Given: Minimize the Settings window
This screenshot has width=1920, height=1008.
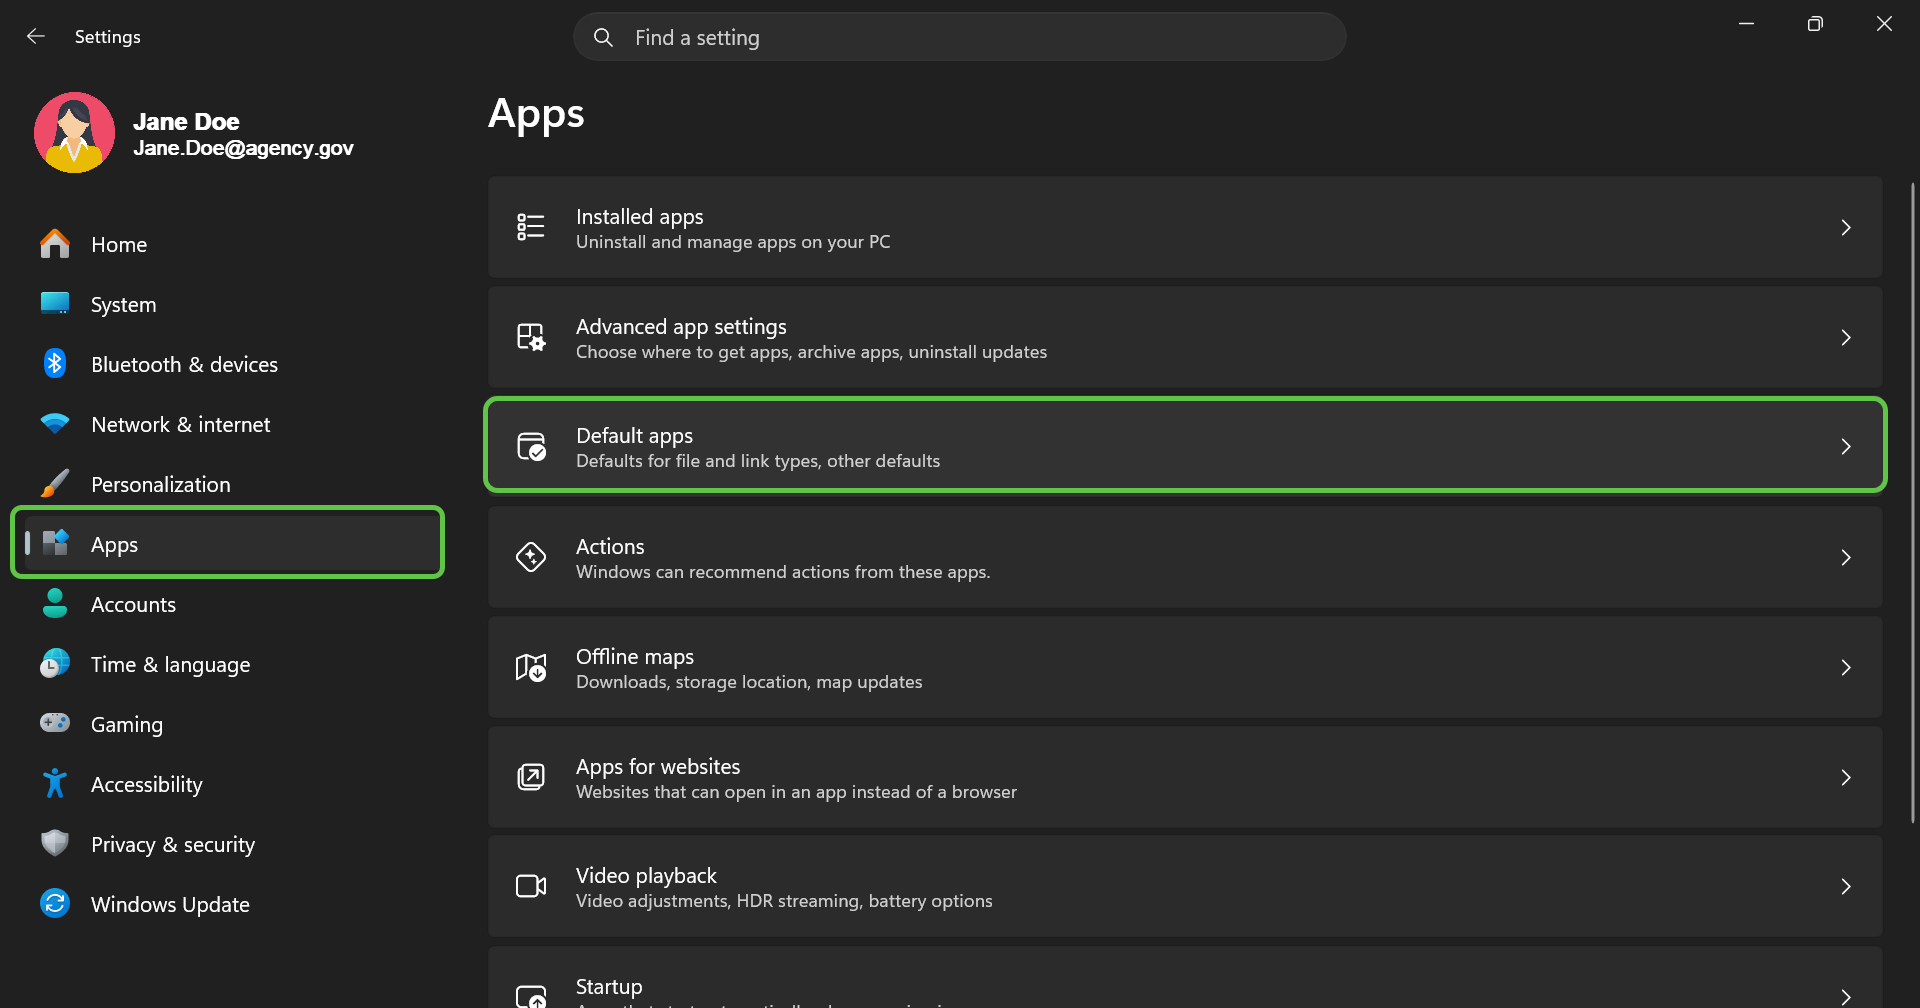Looking at the screenshot, I should 1746,24.
